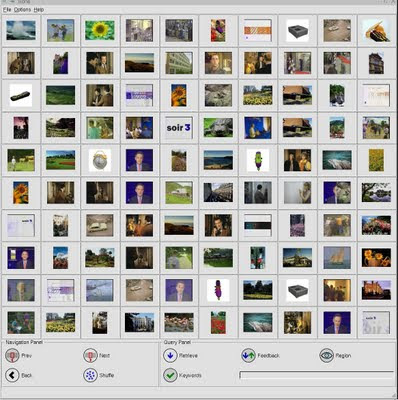The width and height of the screenshot is (398, 400).
Task: Pick the golden fan object thumbnail
Action: coord(376,30)
